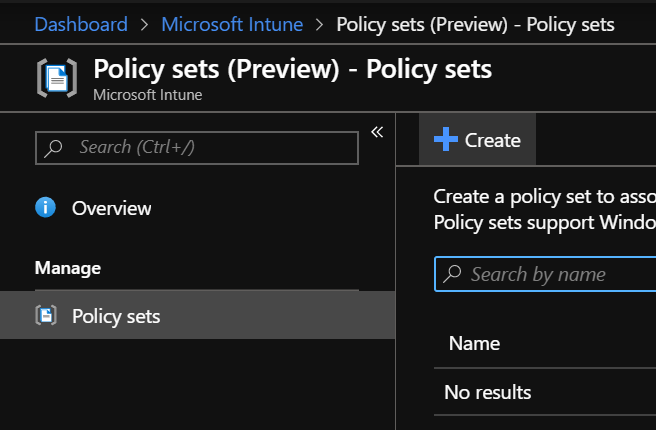The image size is (656, 430).
Task: Click the Dashboard breadcrumb link
Action: [x=81, y=24]
